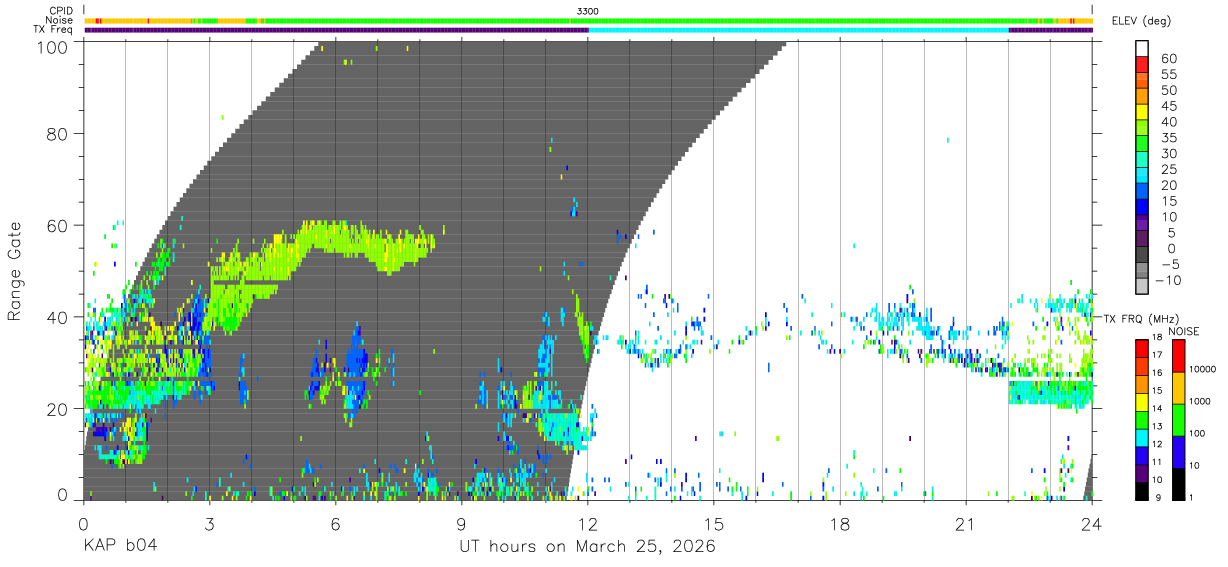The width and height of the screenshot is (1228, 567).
Task: Select the red segment of the ELEV colorbar
Action: [1142, 64]
